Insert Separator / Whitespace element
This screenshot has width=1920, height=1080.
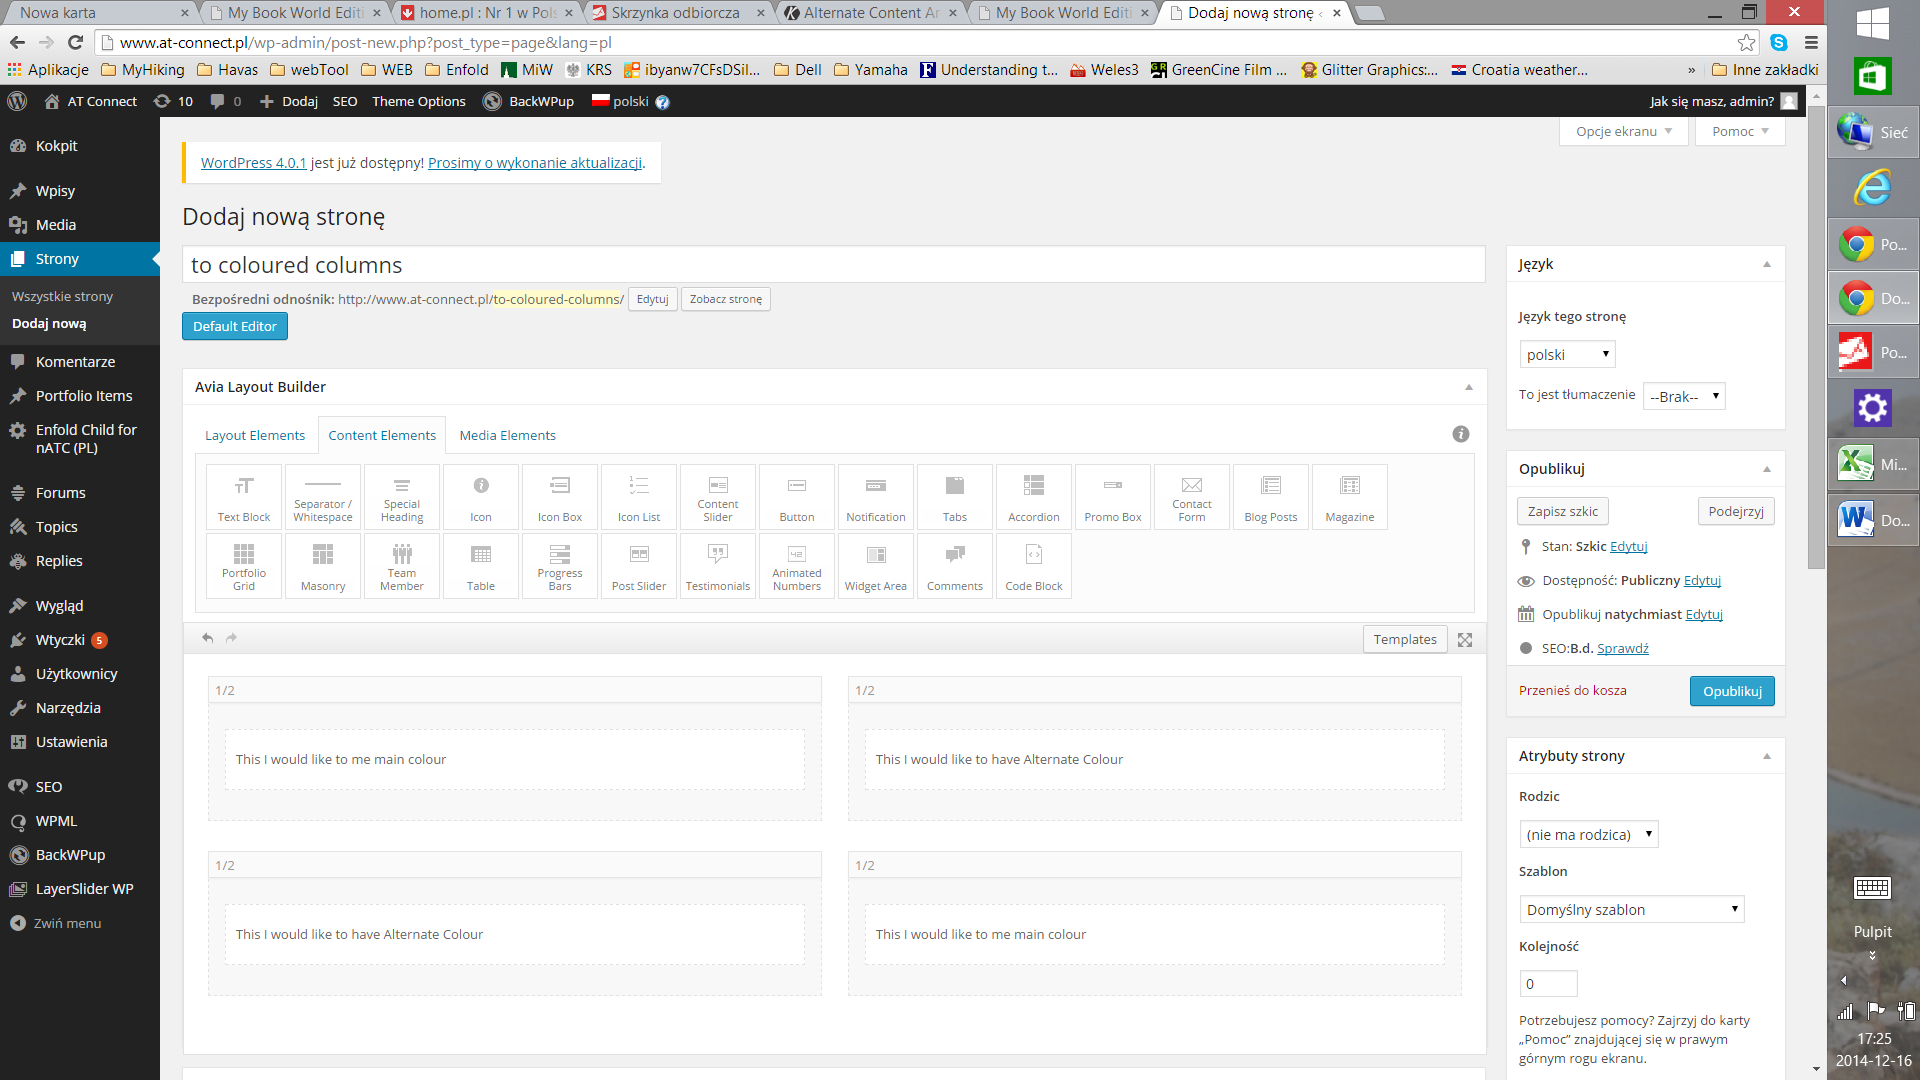(x=323, y=497)
